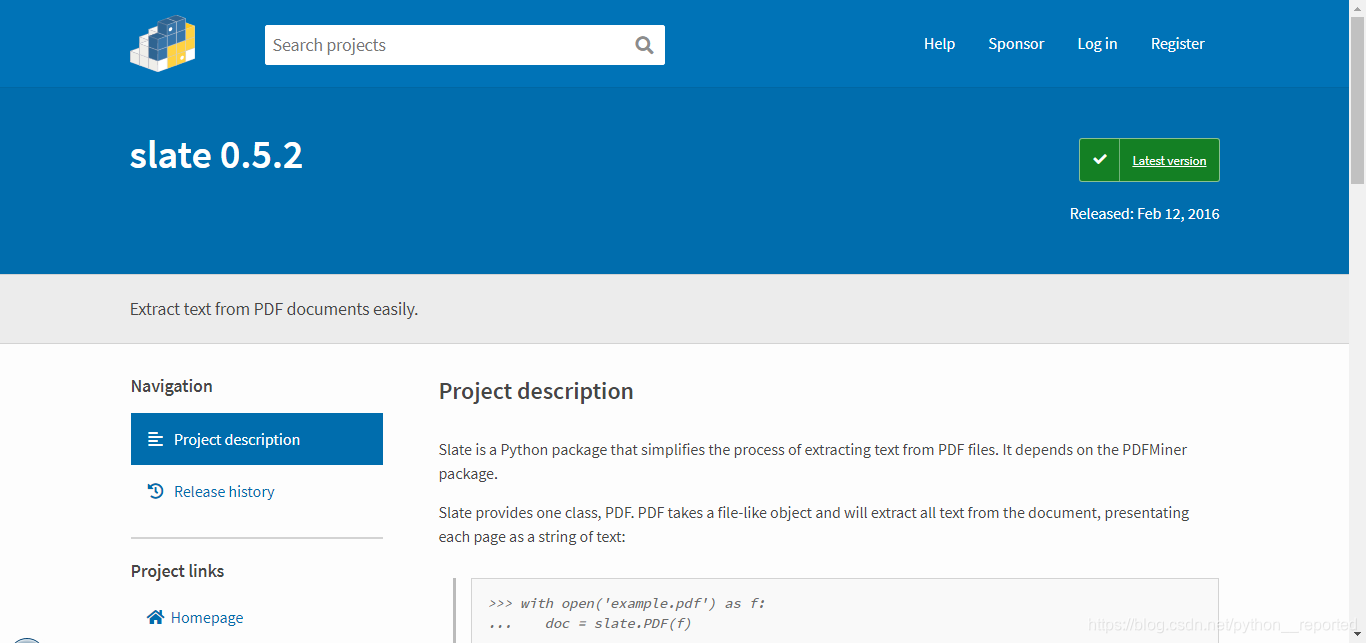This screenshot has width=1366, height=643.
Task: Click the page vertical scrollbar thumb
Action: coord(1357,100)
